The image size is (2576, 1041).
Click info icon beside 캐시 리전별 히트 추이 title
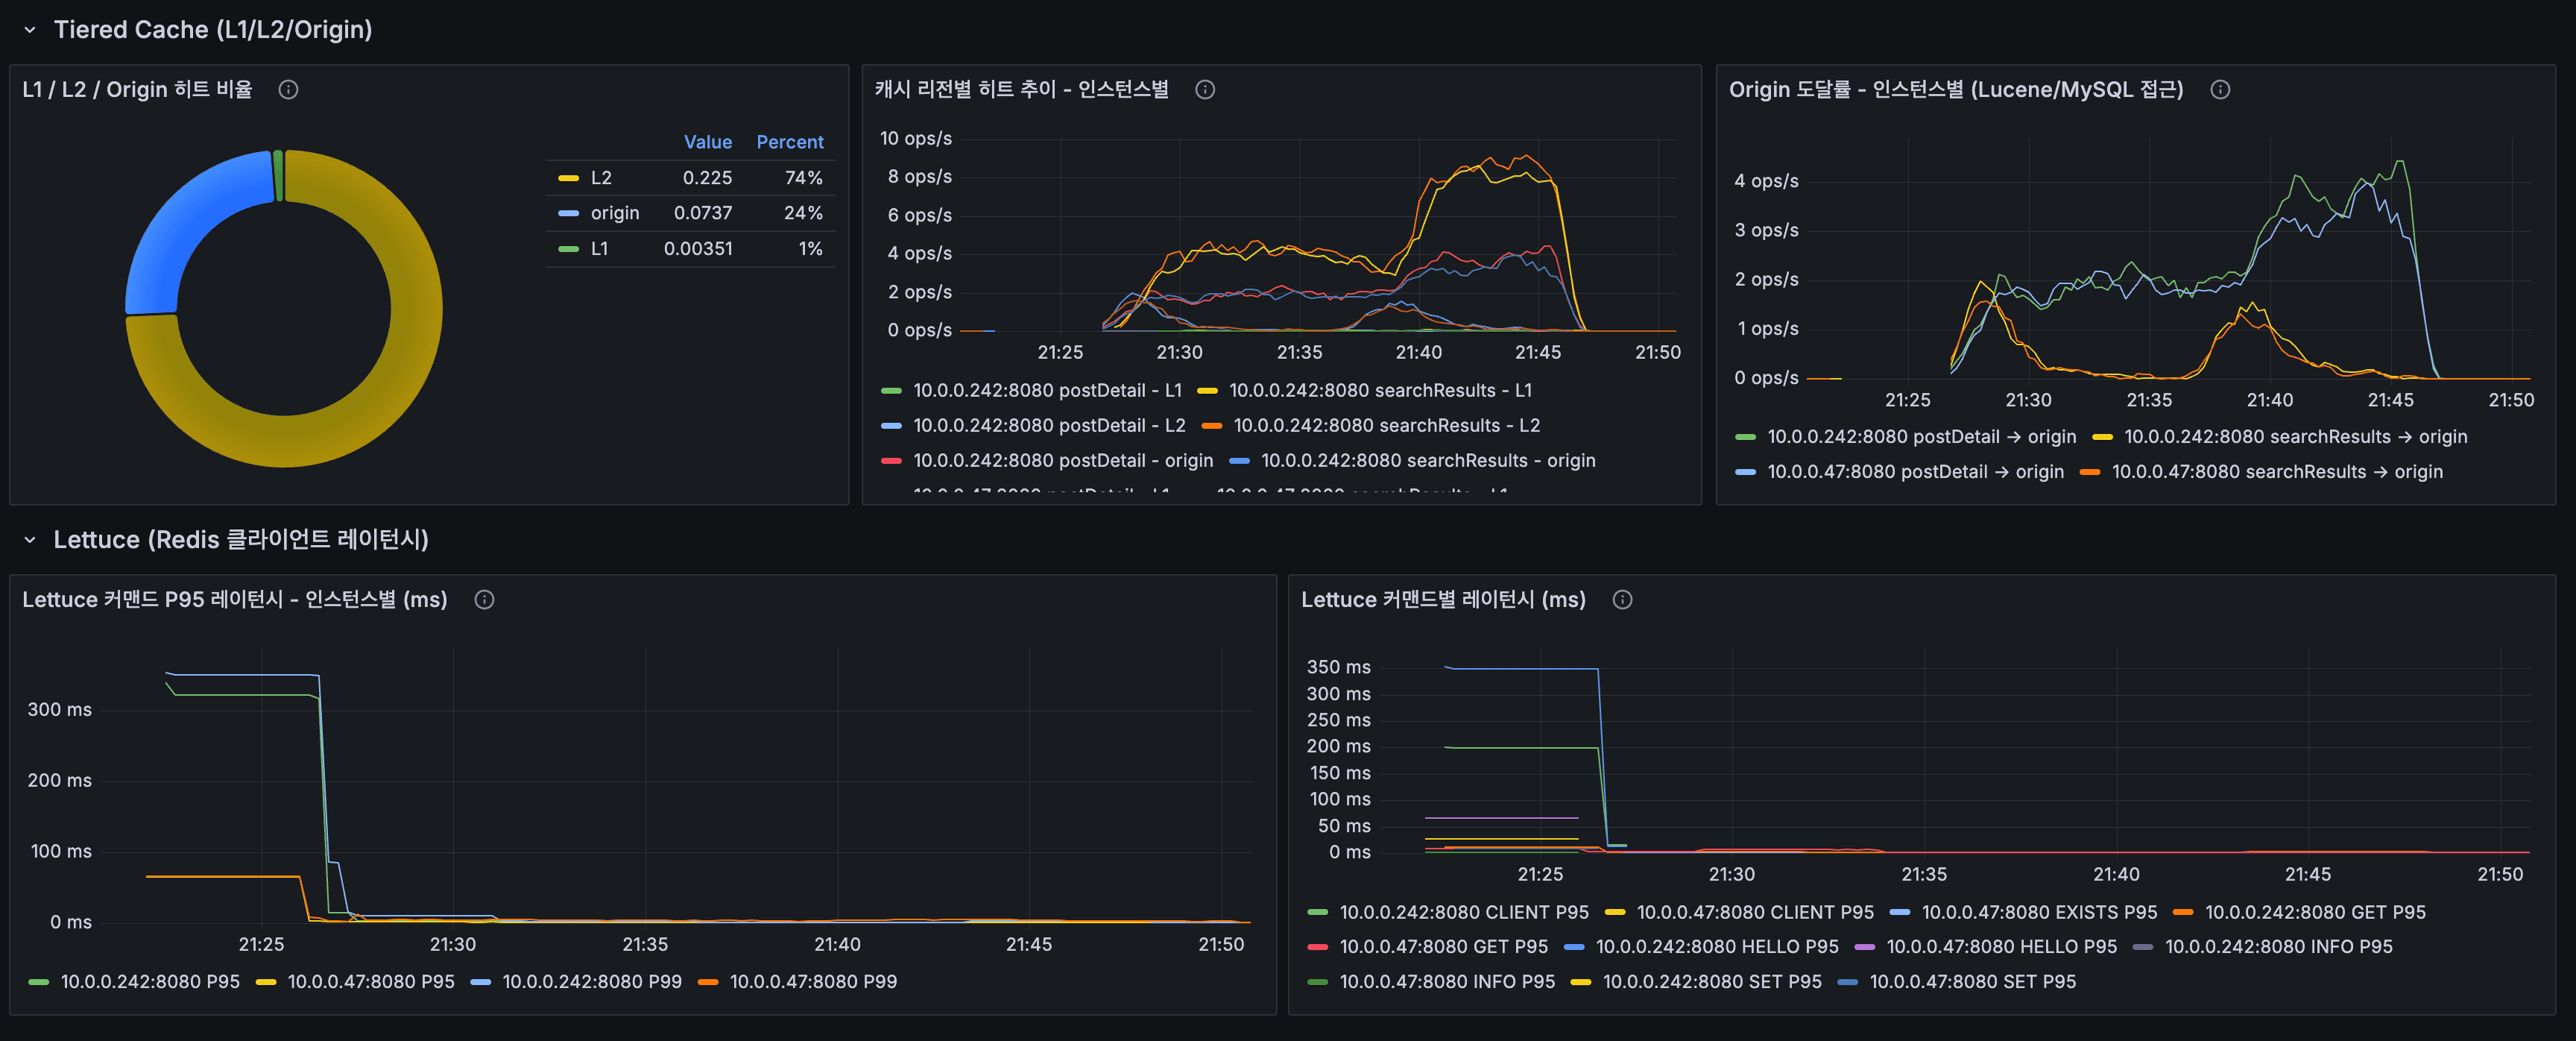[1205, 90]
